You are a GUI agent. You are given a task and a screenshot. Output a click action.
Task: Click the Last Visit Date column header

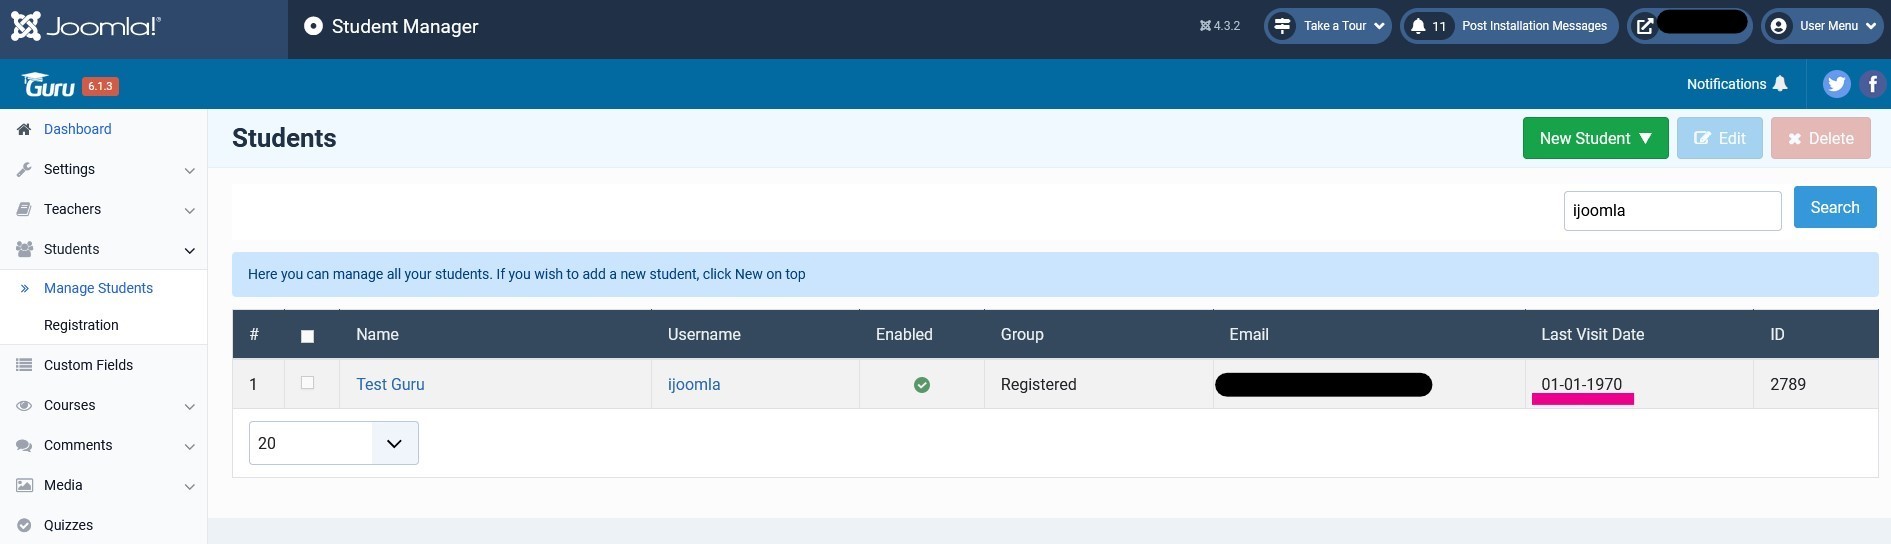pos(1592,334)
